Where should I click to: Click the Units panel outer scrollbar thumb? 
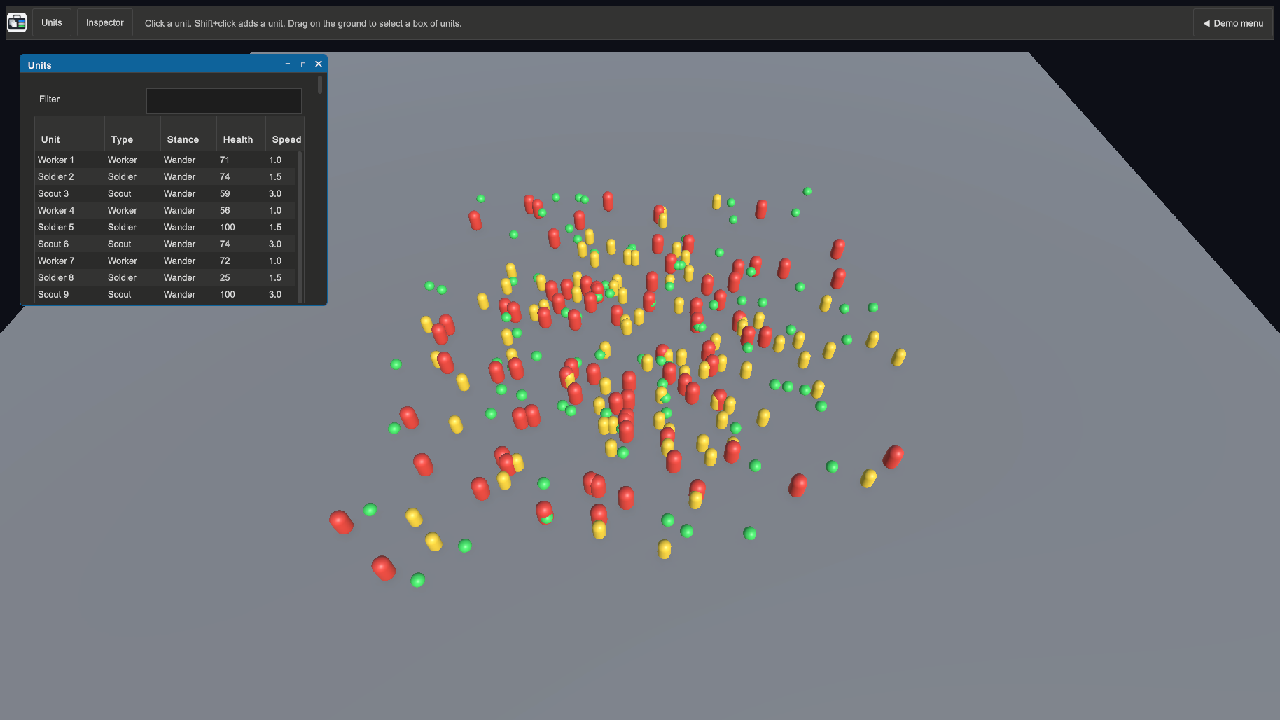[x=320, y=85]
